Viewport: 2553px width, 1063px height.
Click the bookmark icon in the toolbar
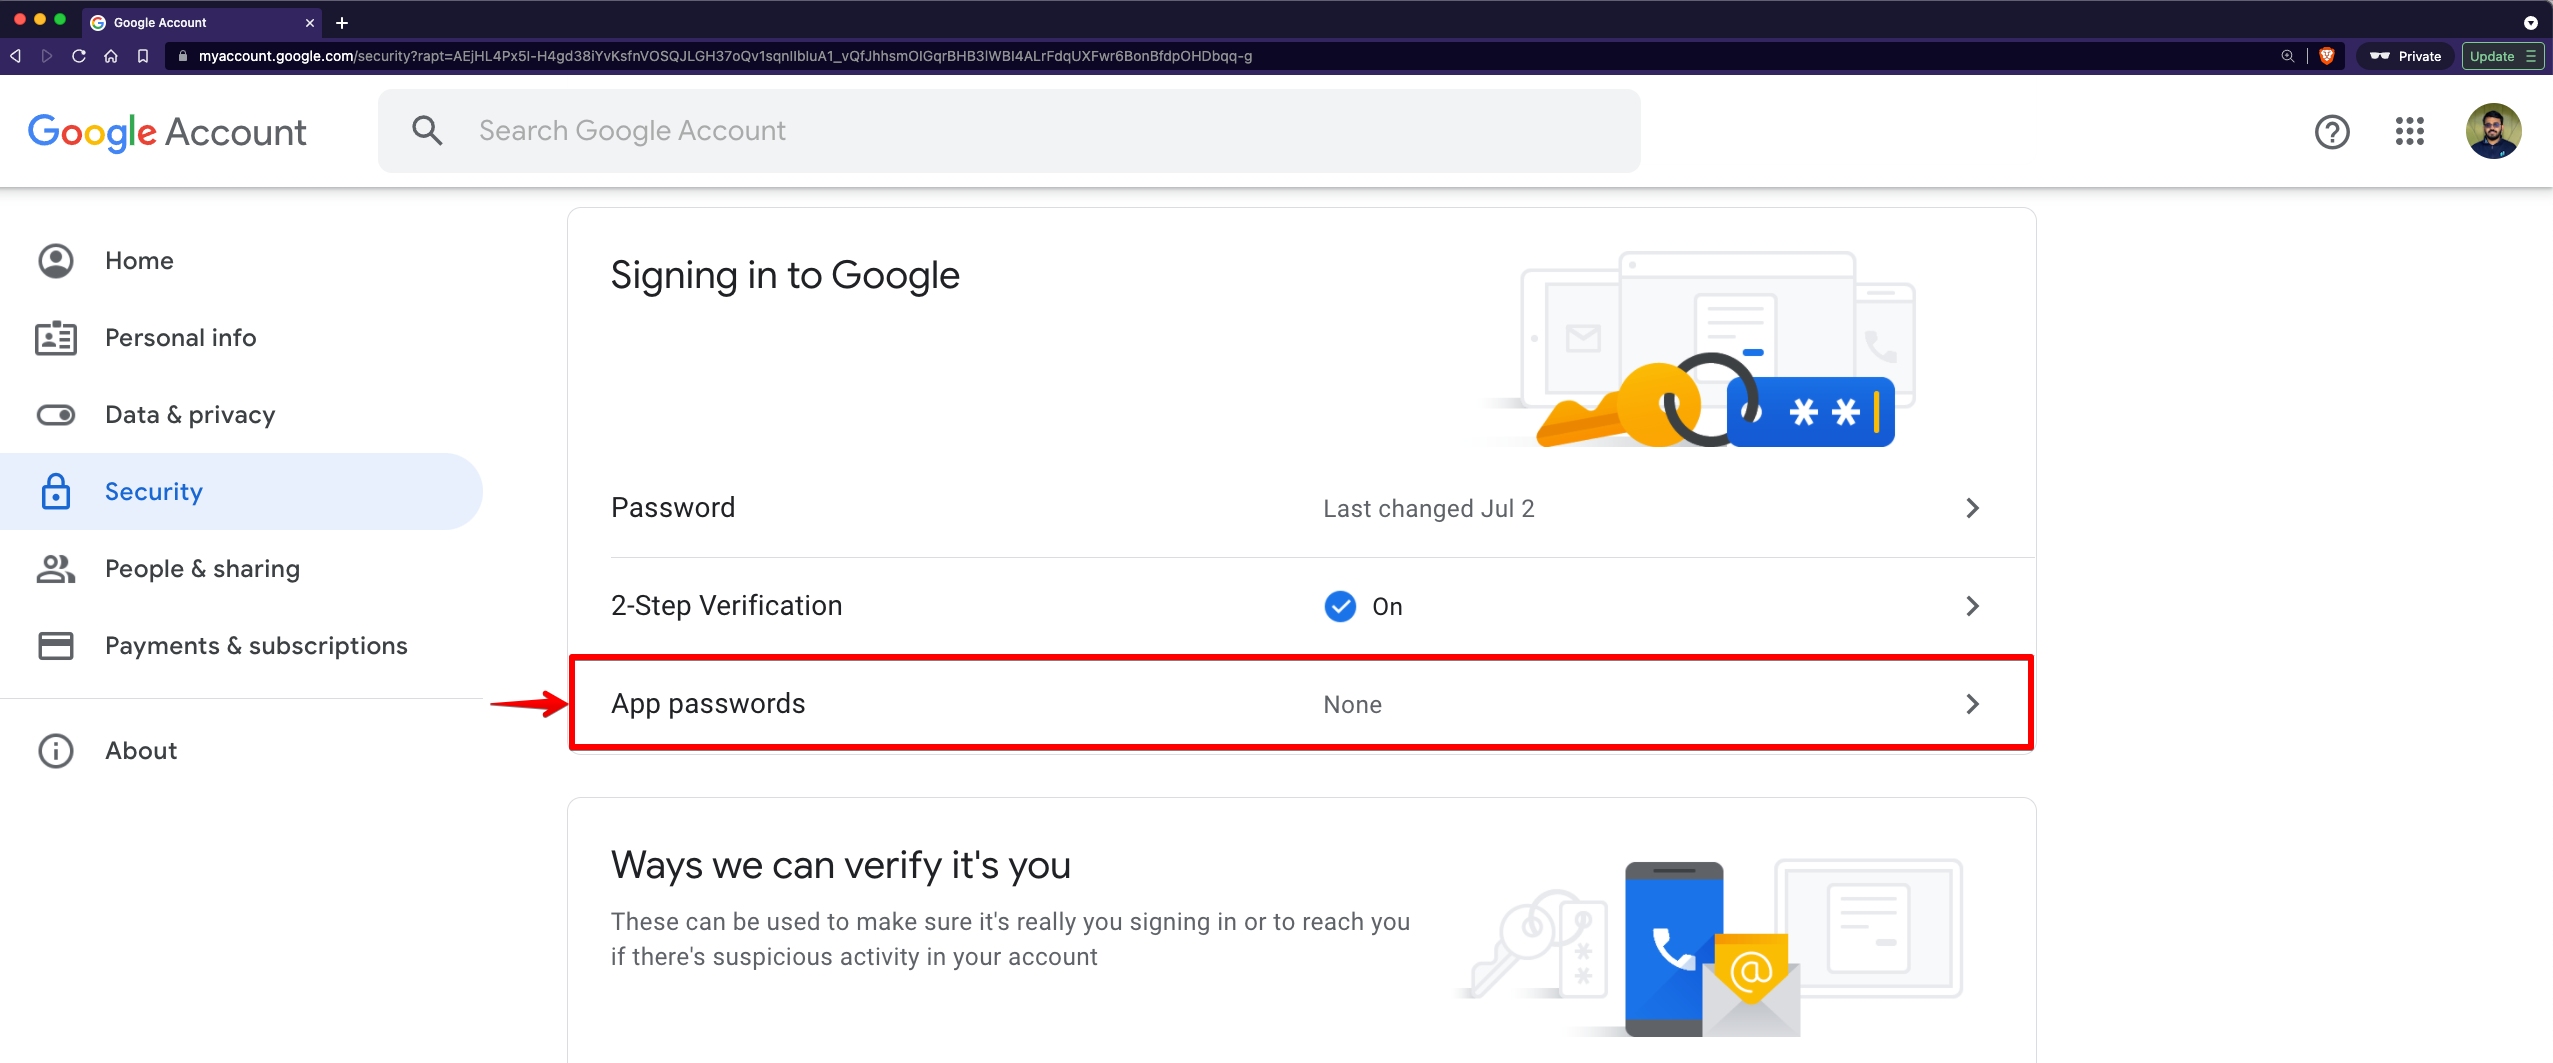click(143, 56)
